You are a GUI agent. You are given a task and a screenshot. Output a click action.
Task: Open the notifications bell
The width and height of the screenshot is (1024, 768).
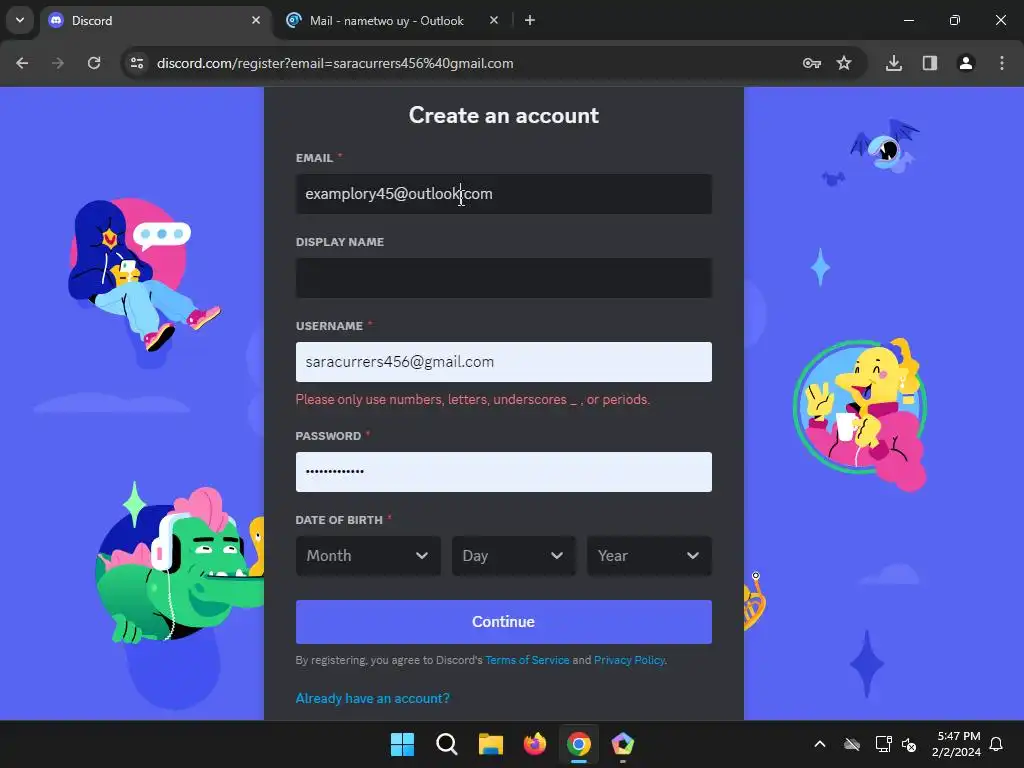[996, 744]
